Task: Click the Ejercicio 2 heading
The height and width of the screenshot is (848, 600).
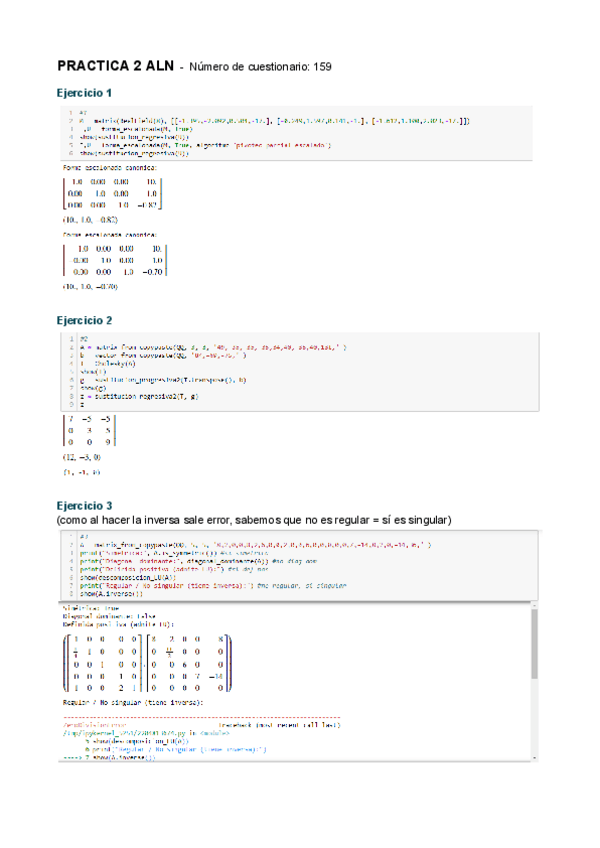Action: (x=89, y=321)
